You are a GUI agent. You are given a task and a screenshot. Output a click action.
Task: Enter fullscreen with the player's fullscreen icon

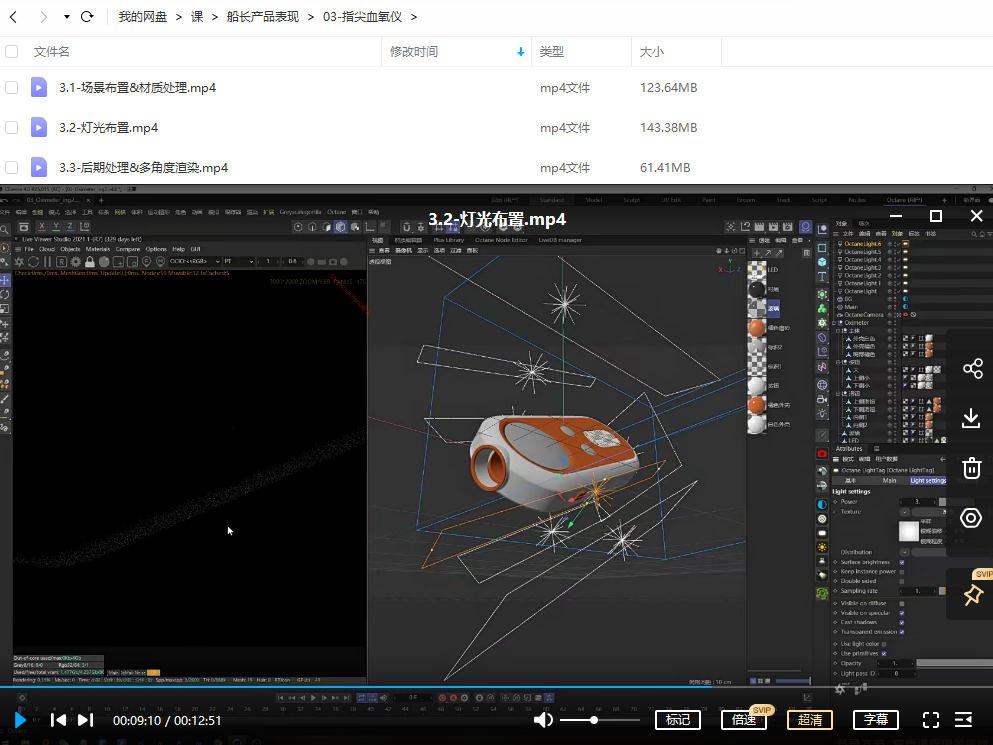930,719
